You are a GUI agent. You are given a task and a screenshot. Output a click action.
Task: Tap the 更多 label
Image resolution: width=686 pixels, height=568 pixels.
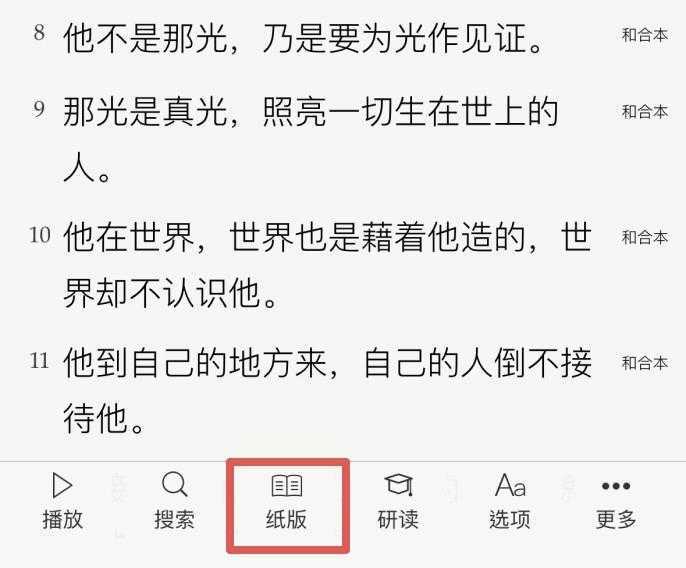(616, 519)
